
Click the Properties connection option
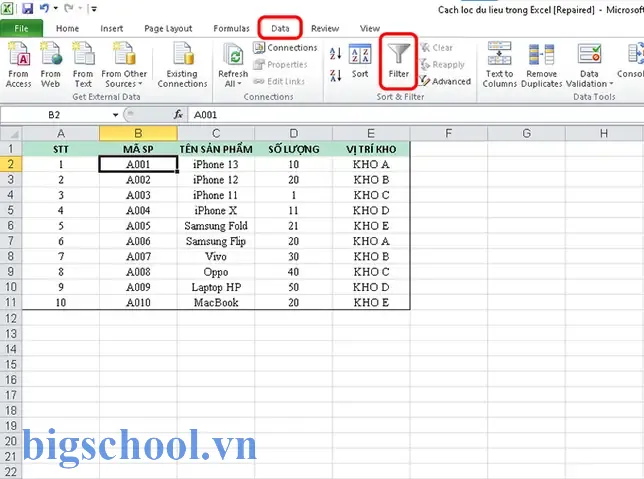point(281,64)
